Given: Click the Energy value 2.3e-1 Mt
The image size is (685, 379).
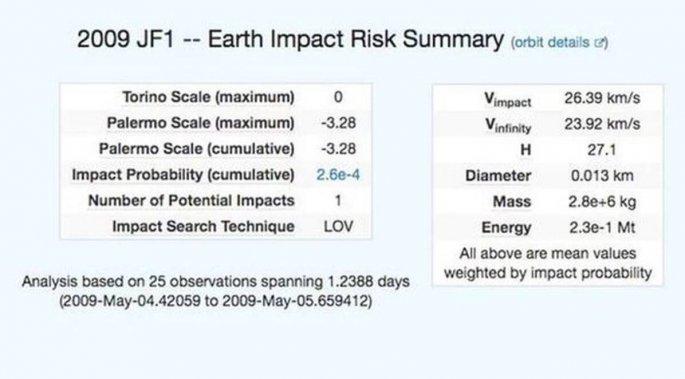Looking at the screenshot, I should 602,227.
